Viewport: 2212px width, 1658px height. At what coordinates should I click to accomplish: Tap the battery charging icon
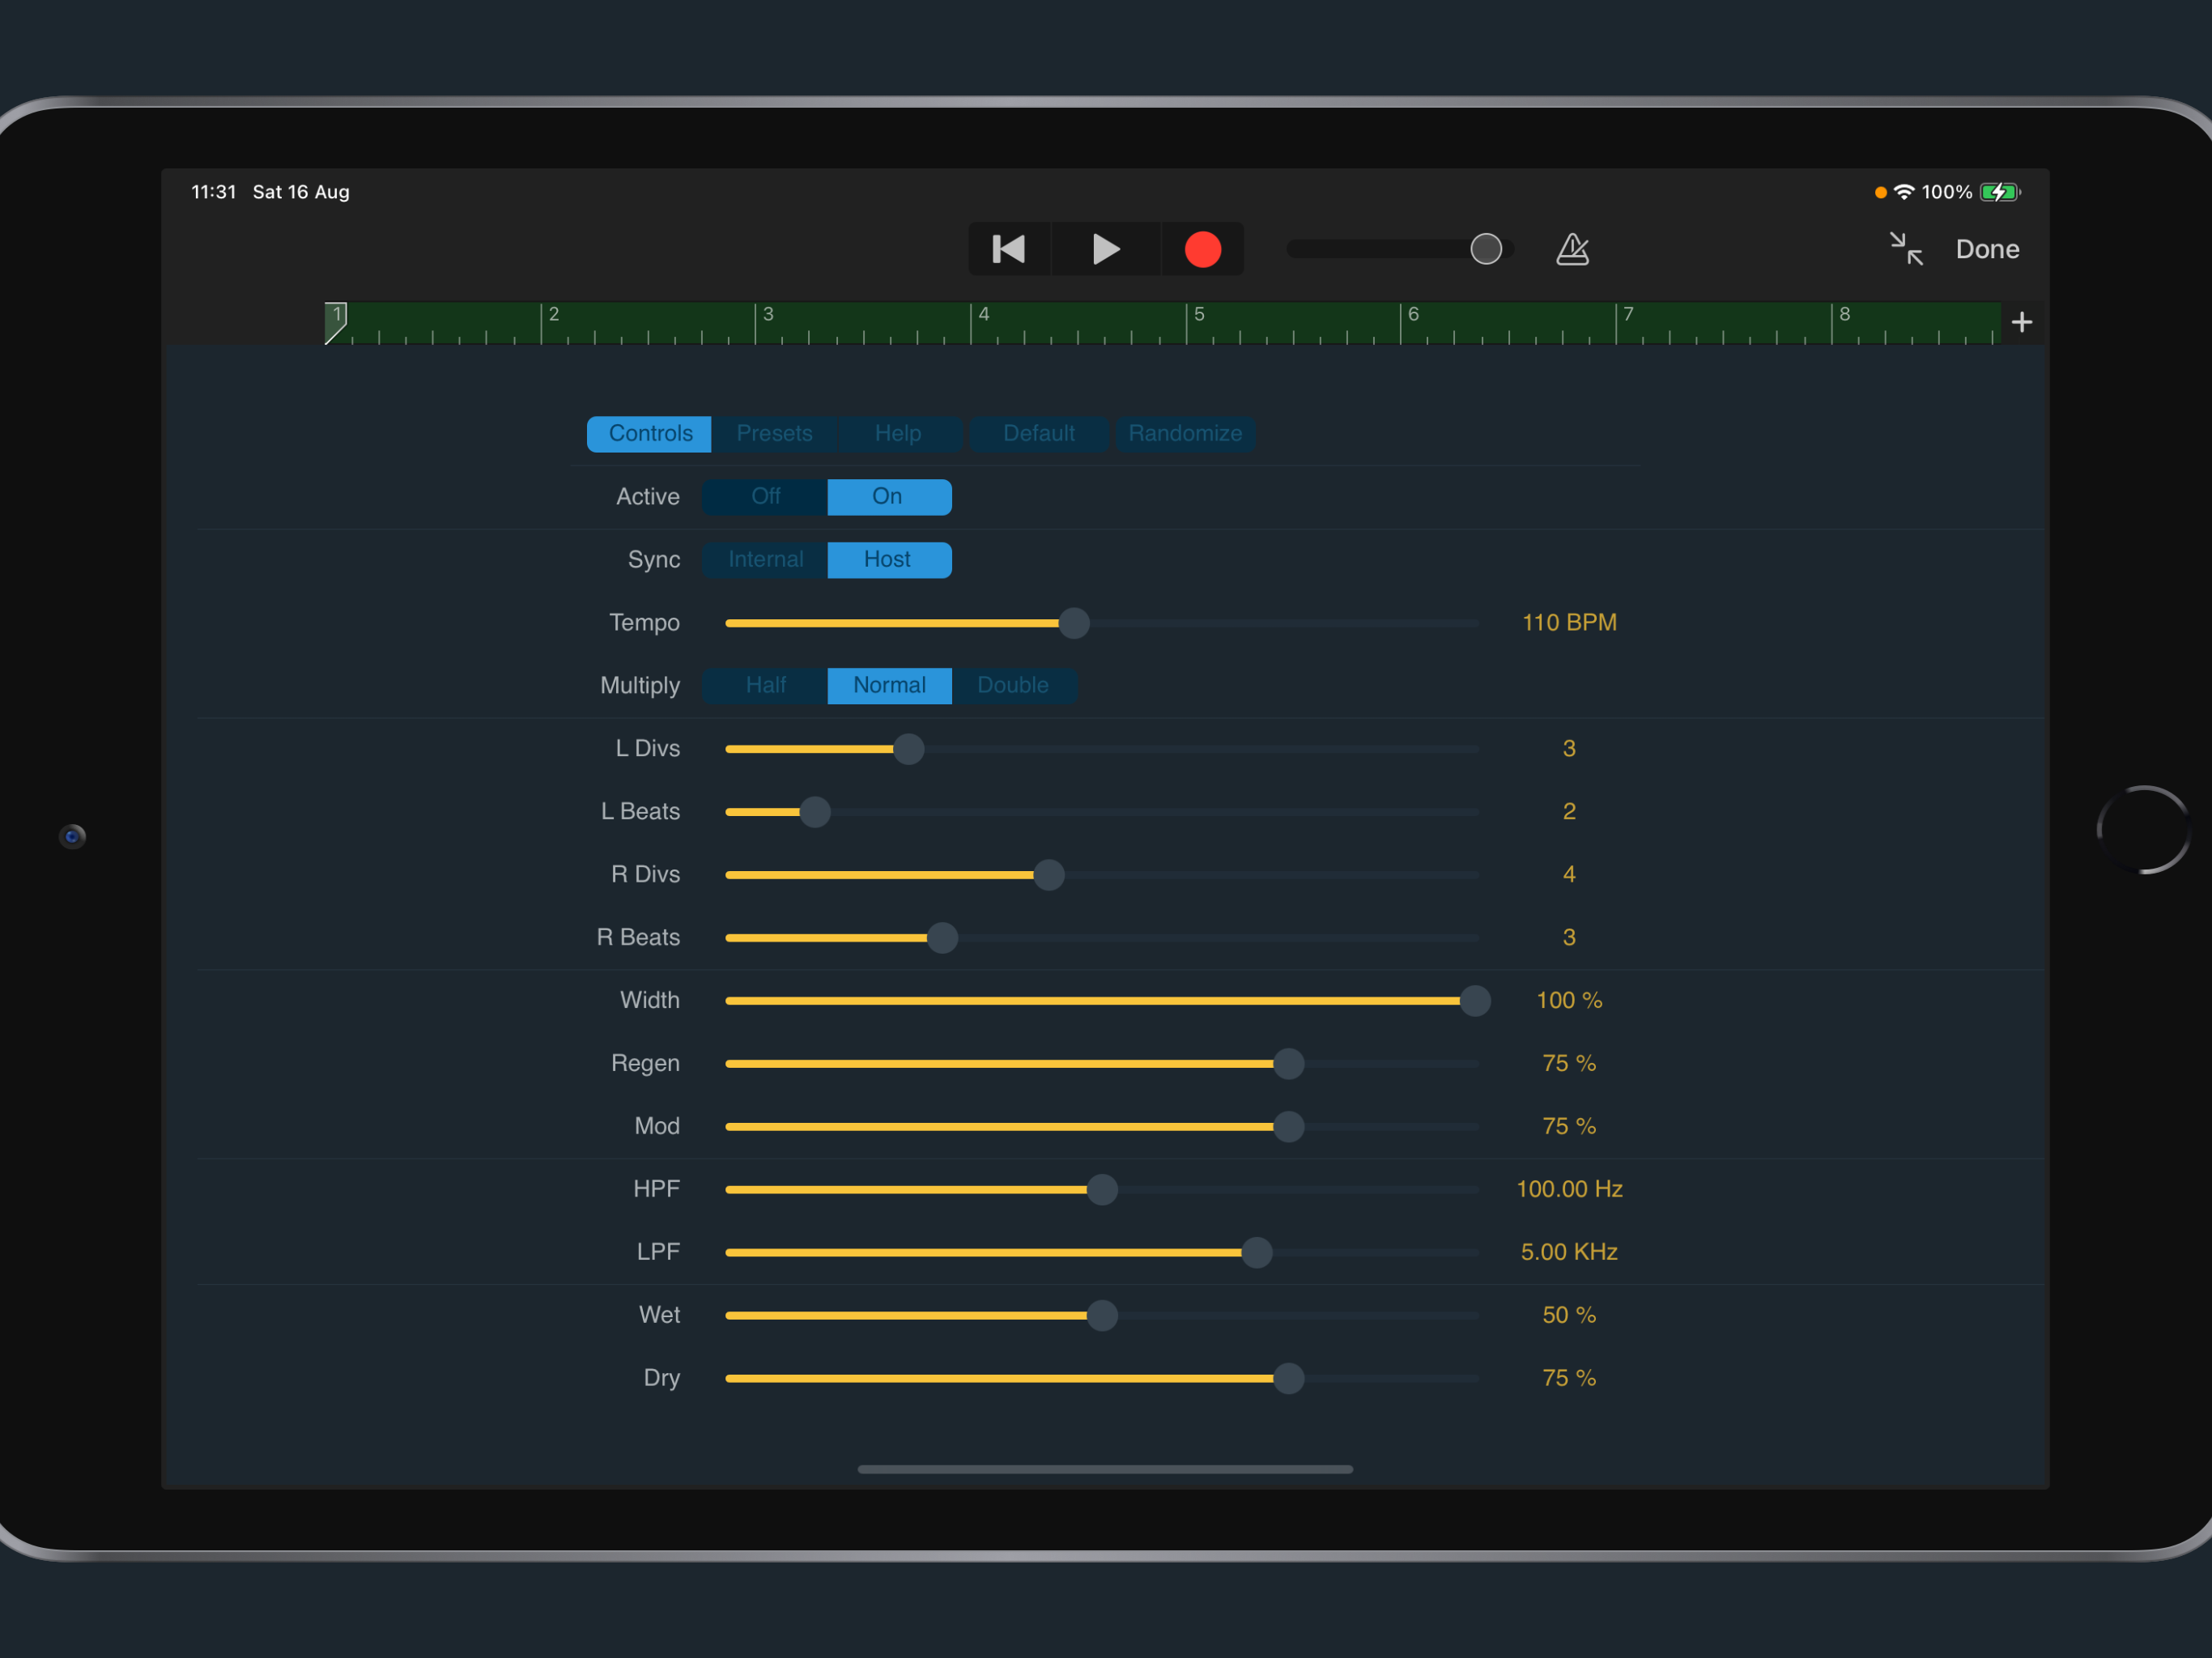pyautogui.click(x=2000, y=191)
